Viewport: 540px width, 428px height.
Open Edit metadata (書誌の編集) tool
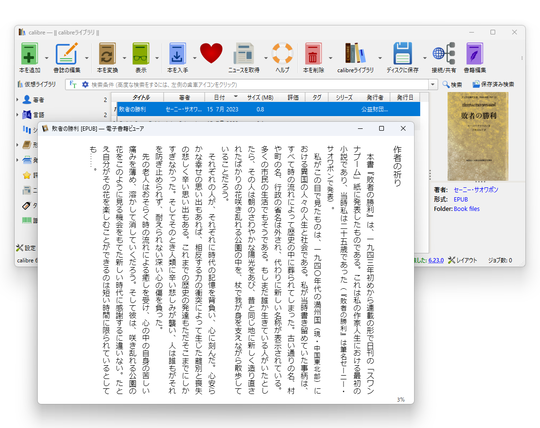click(x=66, y=53)
